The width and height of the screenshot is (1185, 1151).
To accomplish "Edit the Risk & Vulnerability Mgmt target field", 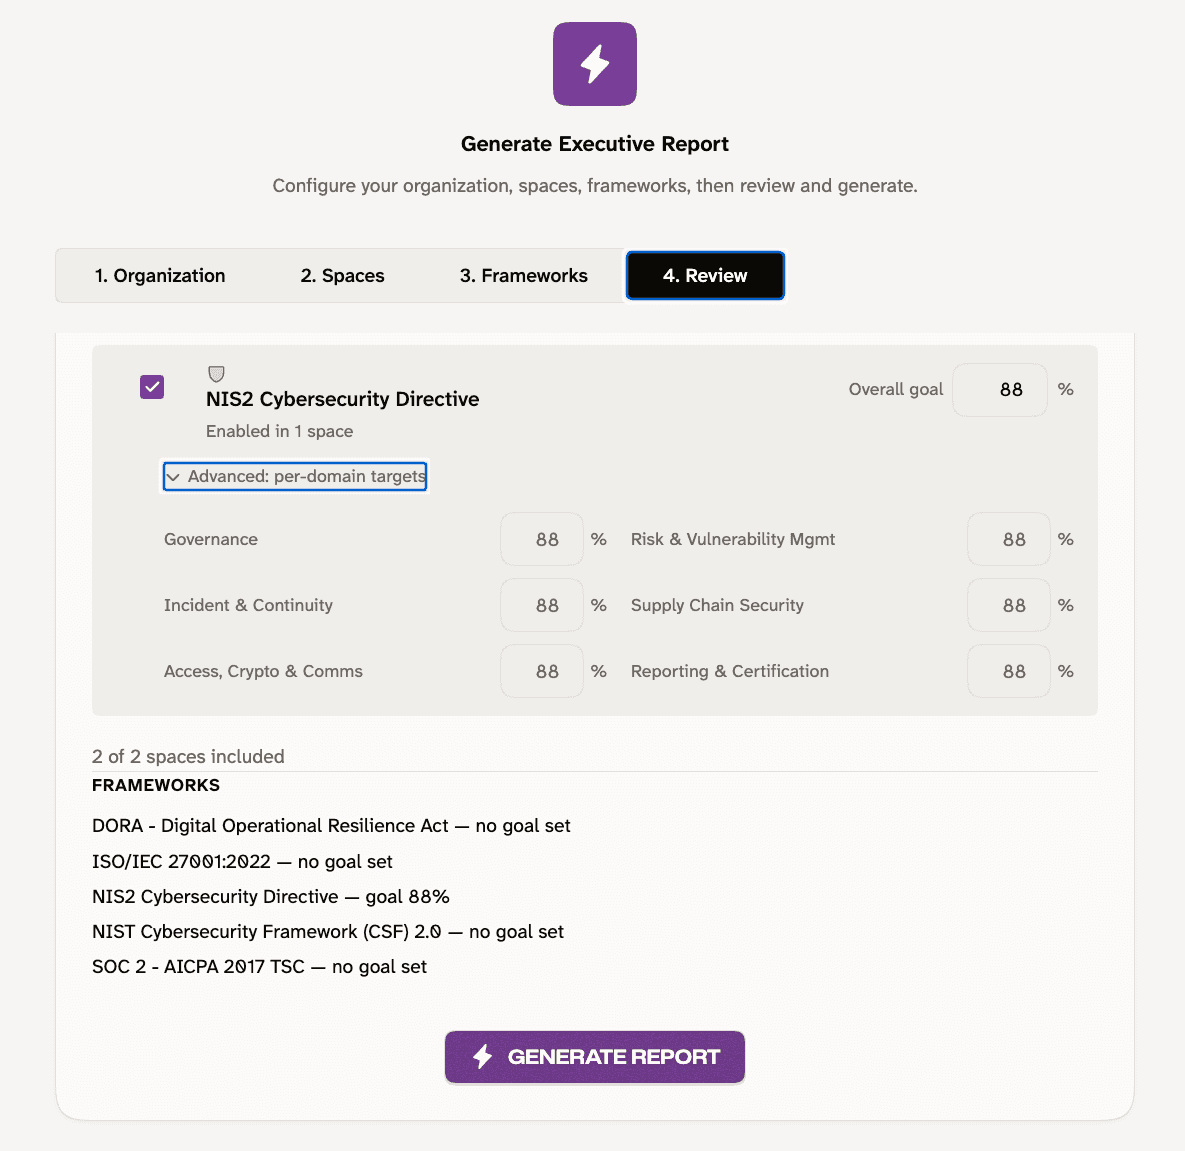I will [x=1009, y=539].
